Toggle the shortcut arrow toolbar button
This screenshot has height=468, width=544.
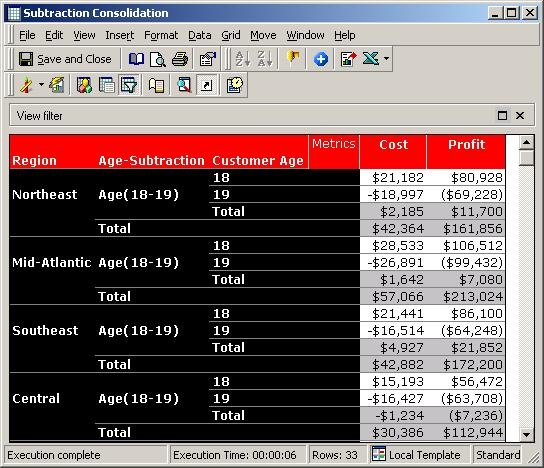pyautogui.click(x=207, y=85)
